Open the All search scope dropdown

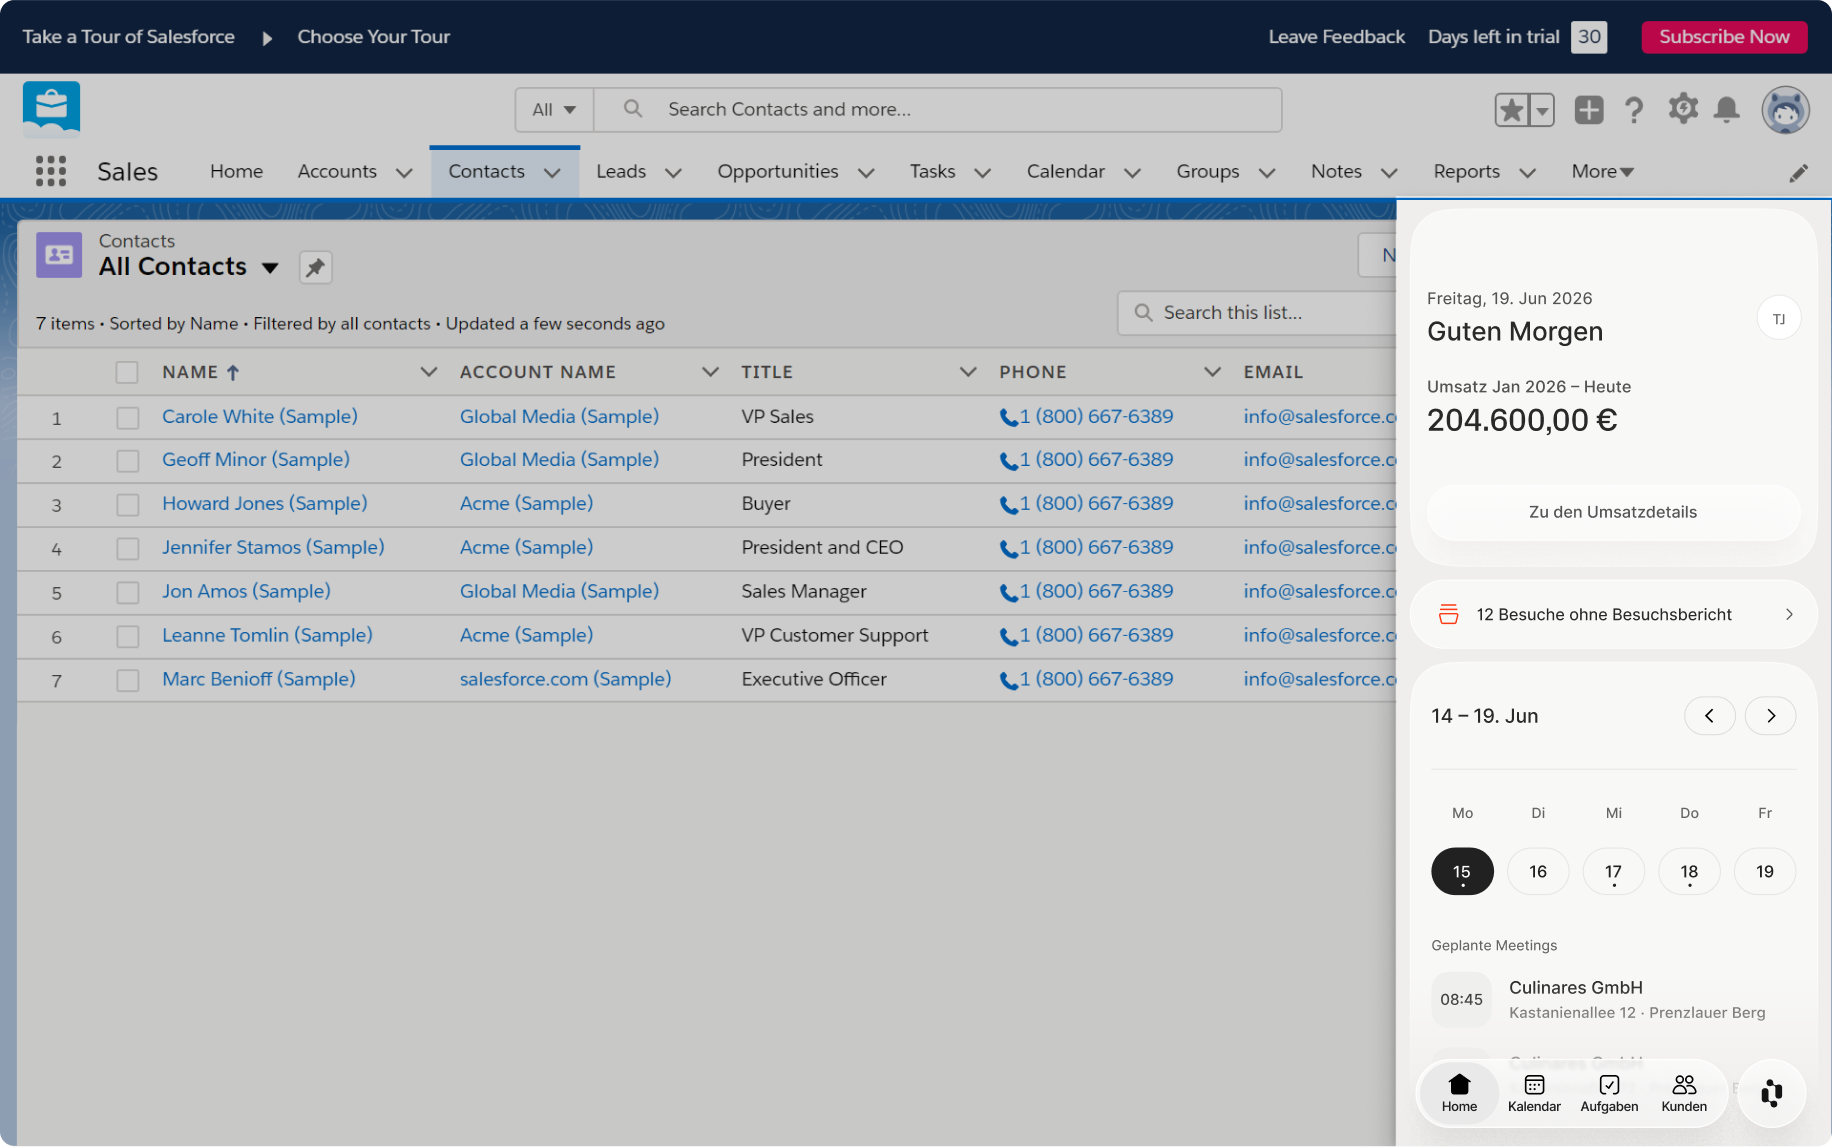click(x=554, y=110)
